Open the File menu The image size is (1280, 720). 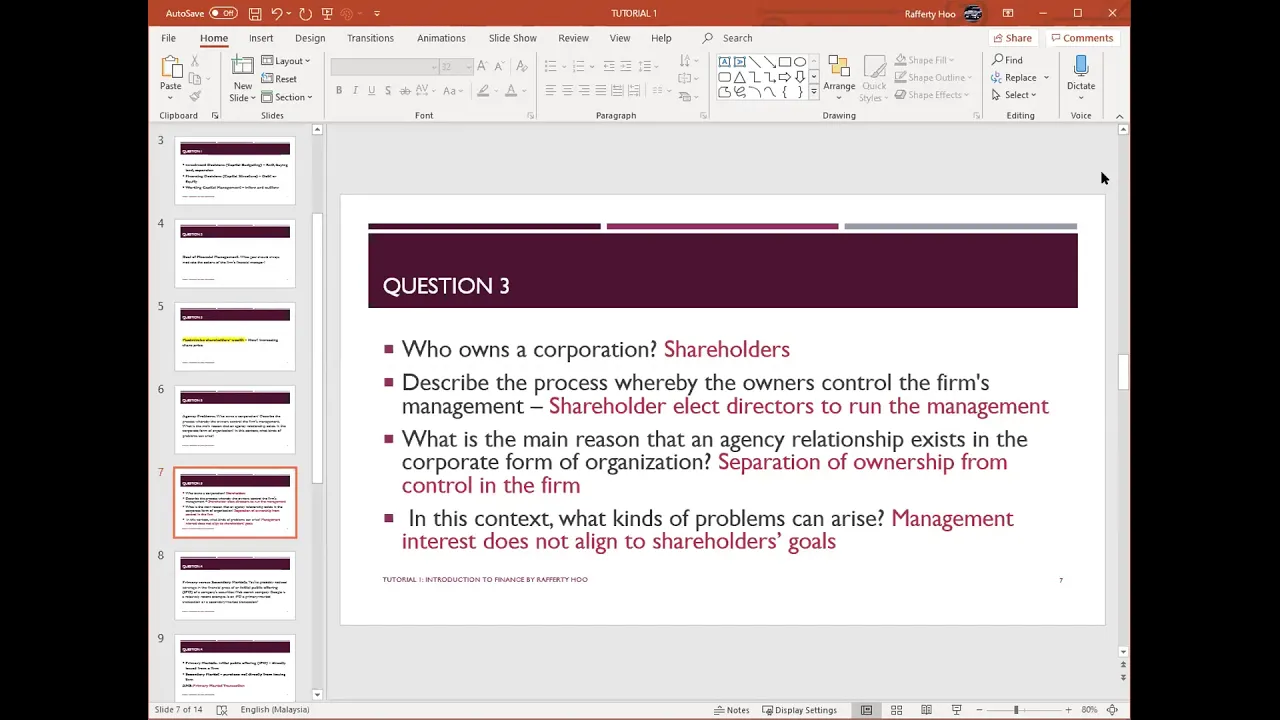tap(169, 38)
